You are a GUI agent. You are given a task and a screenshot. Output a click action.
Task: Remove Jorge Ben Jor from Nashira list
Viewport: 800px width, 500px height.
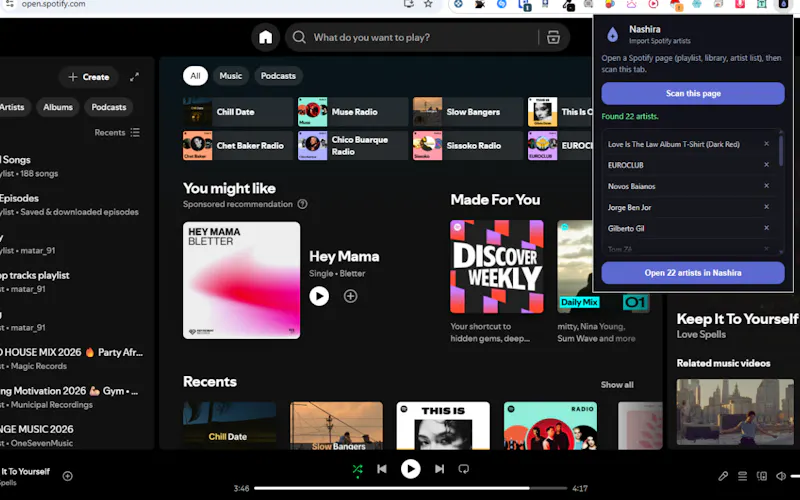click(x=766, y=207)
